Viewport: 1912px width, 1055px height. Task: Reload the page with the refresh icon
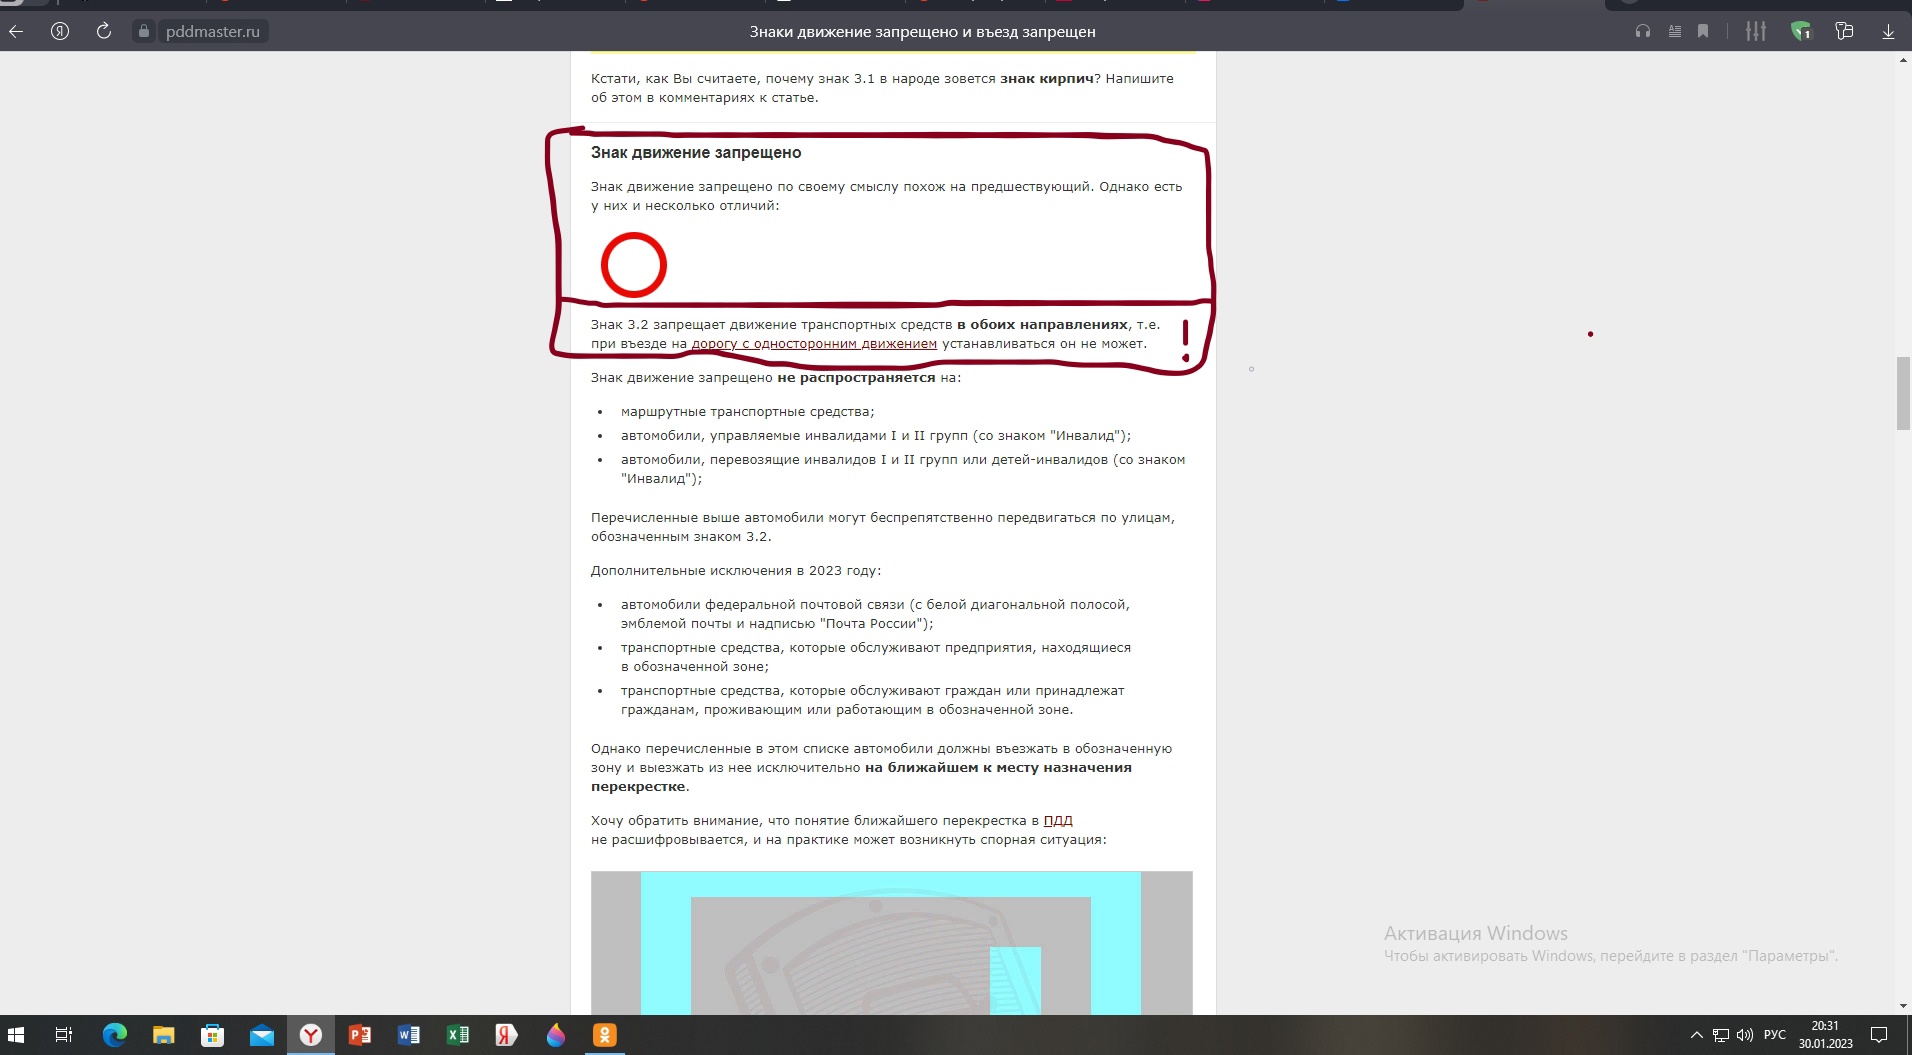point(104,32)
